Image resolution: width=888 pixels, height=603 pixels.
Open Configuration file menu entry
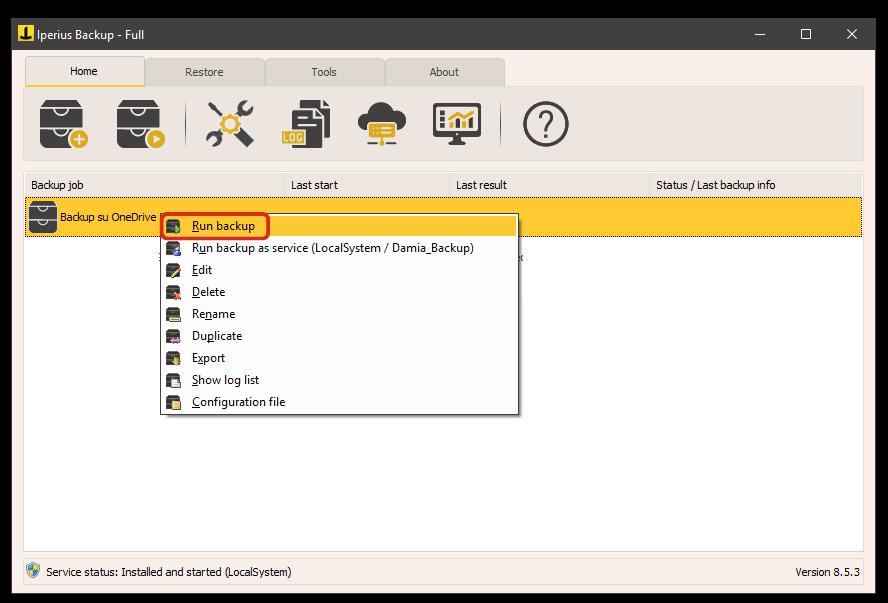tap(339, 403)
